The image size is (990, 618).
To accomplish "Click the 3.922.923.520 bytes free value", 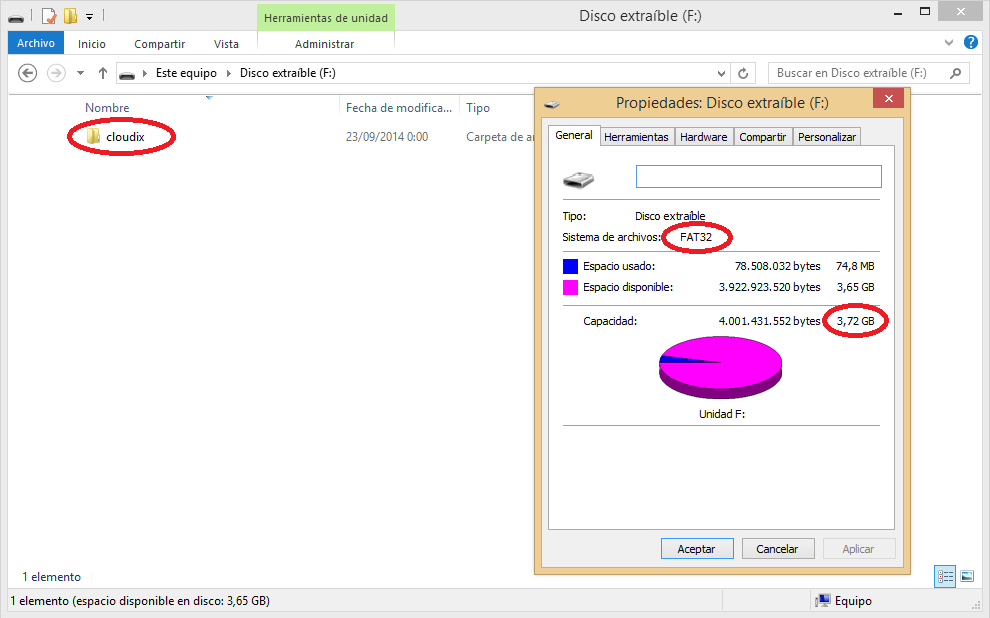I will click(x=769, y=287).
